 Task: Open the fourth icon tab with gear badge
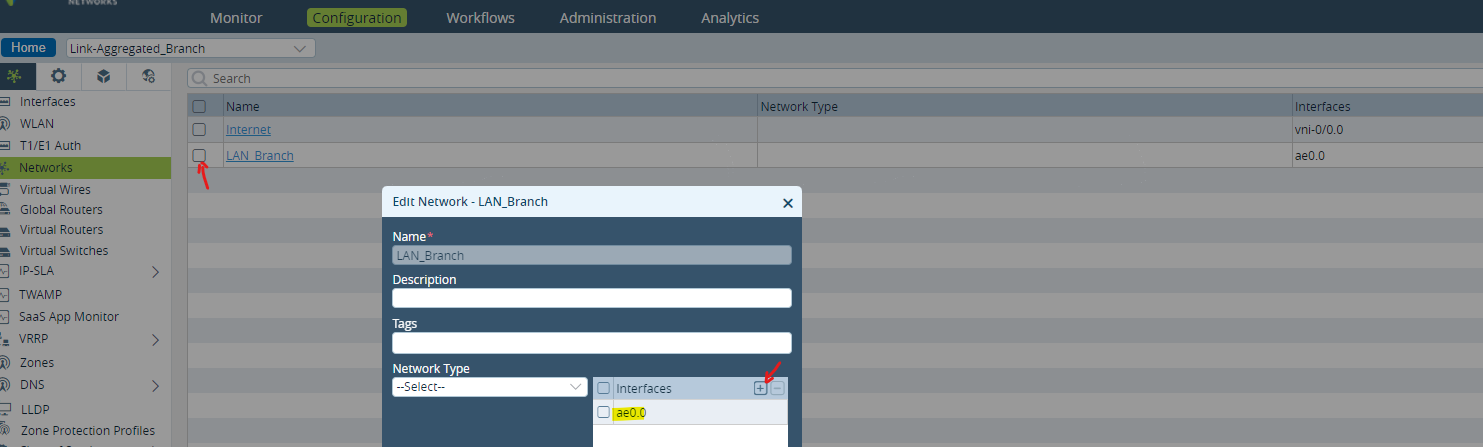(x=148, y=76)
